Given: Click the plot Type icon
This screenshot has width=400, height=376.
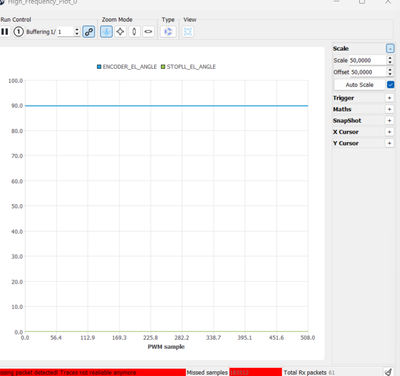Looking at the screenshot, I should point(168,32).
